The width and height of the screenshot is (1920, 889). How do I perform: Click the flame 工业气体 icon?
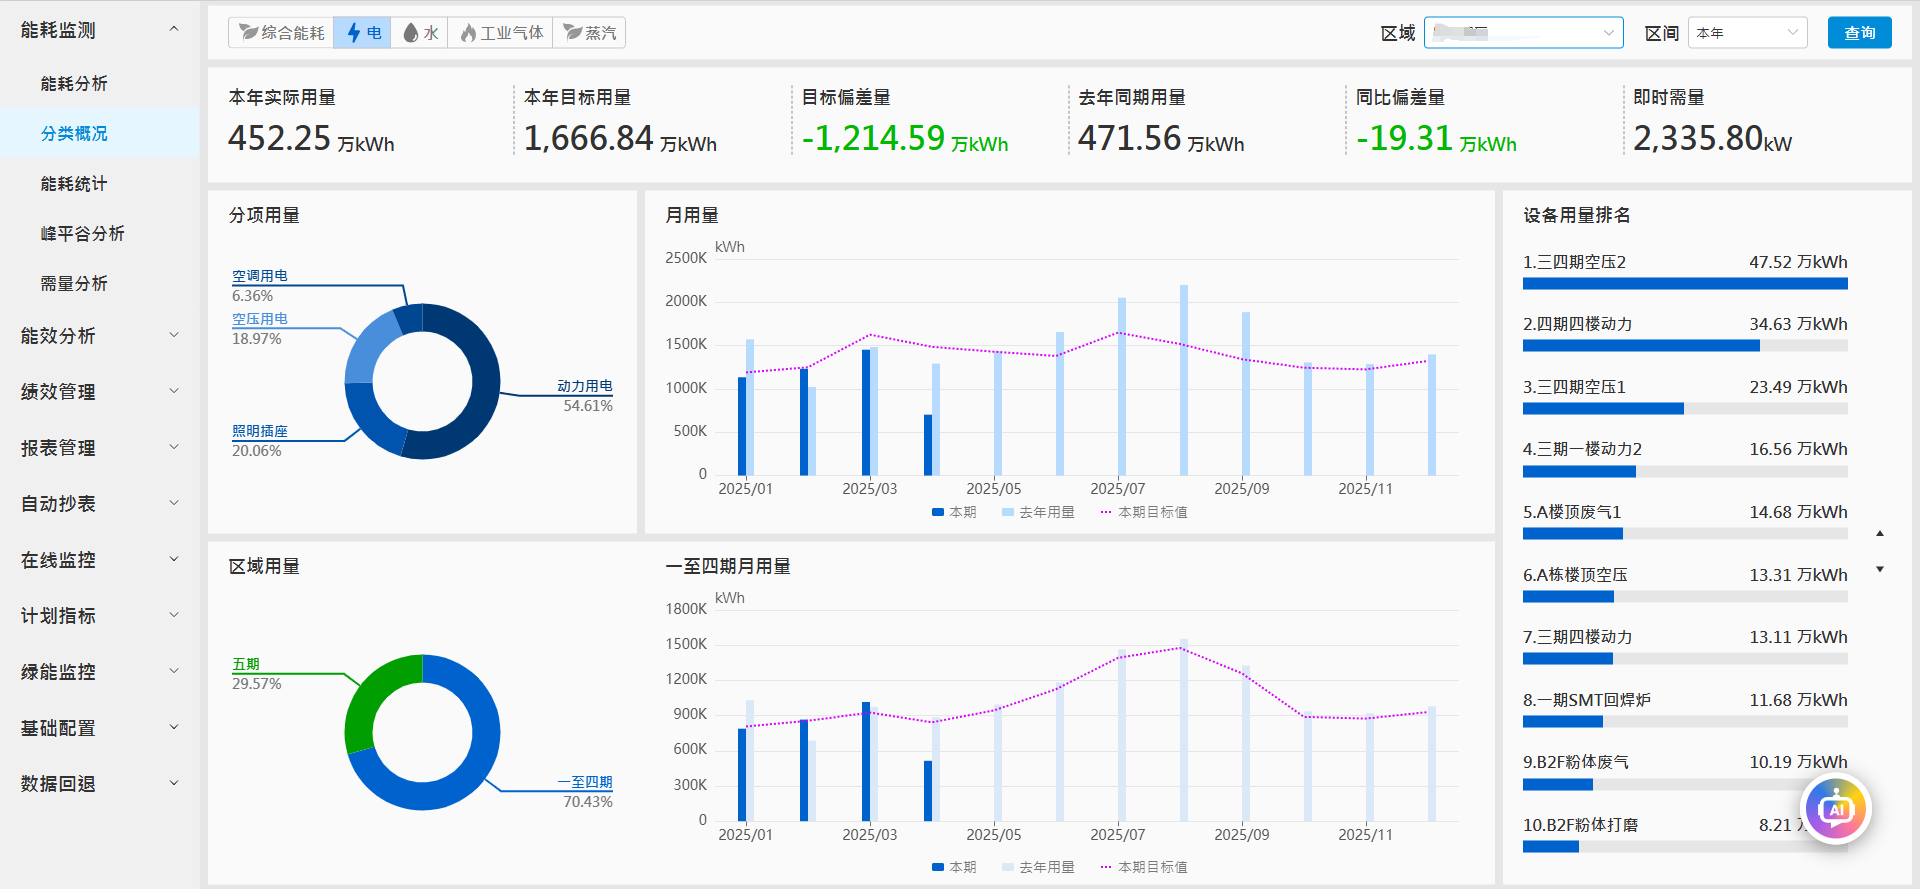click(x=468, y=33)
